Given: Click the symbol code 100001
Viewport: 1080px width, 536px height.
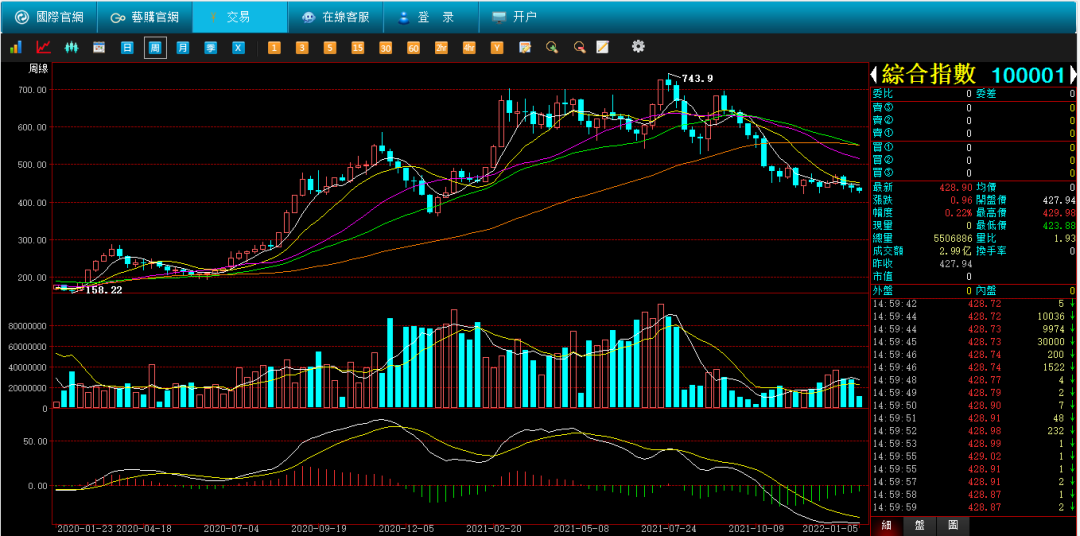Looking at the screenshot, I should (x=1029, y=75).
